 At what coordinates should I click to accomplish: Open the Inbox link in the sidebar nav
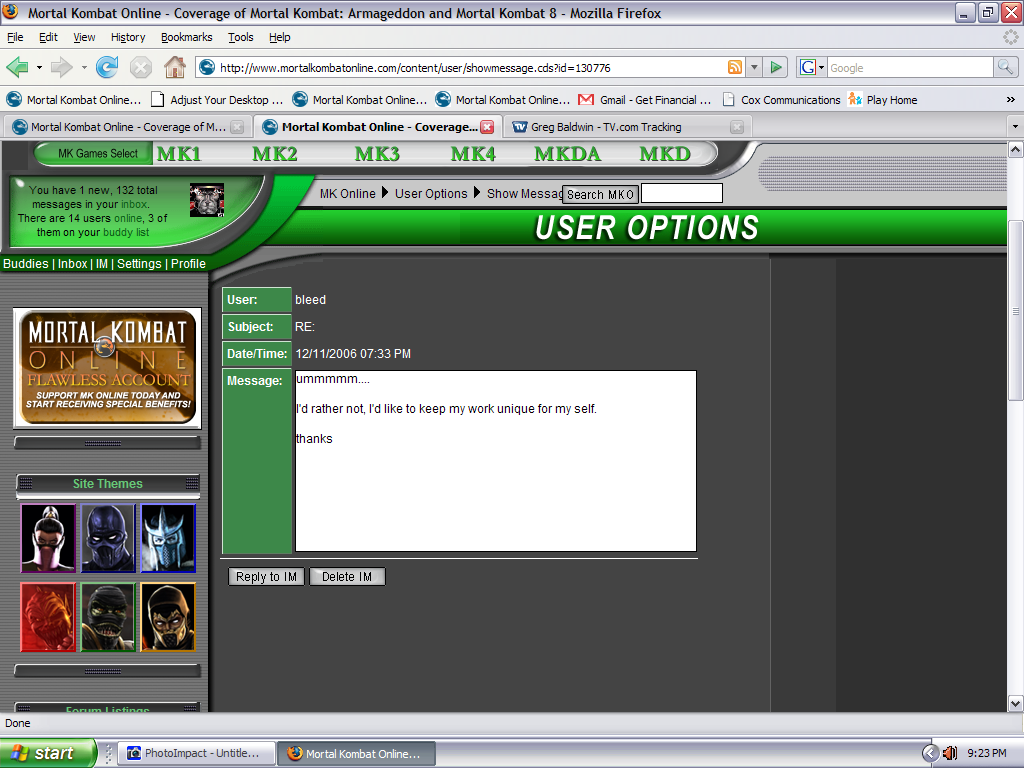coord(72,264)
